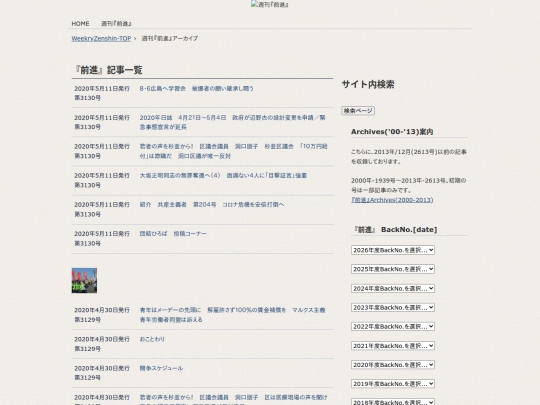Open the おことわり article link

click(x=152, y=339)
